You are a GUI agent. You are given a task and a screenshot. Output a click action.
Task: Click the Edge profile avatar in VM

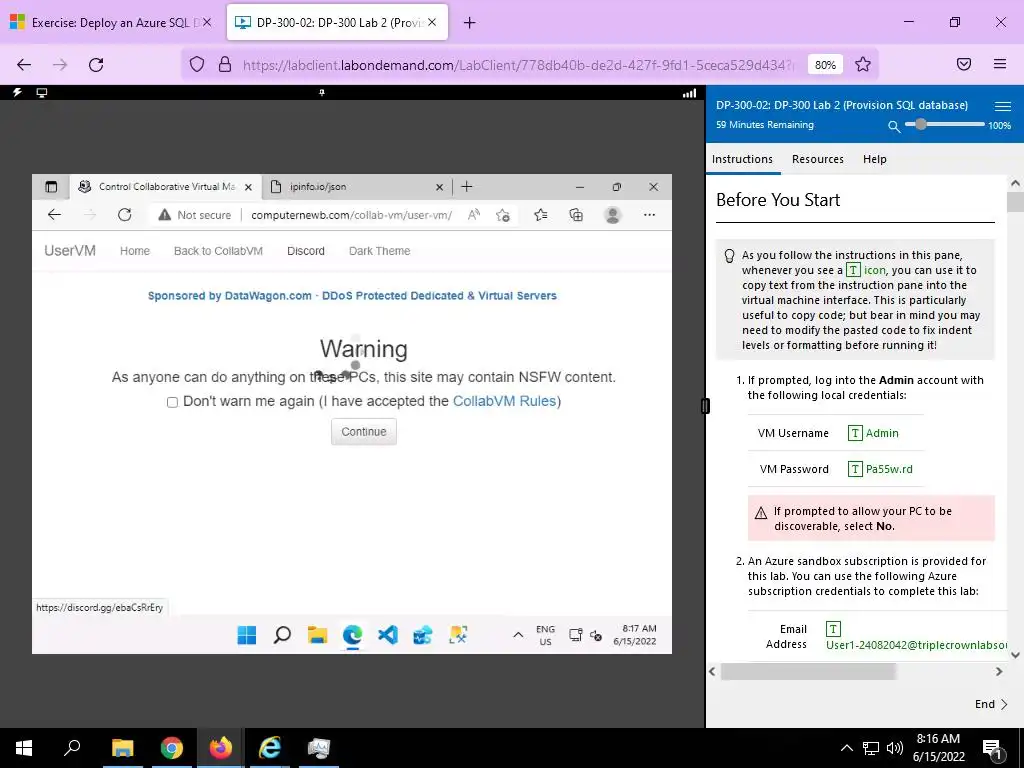click(613, 215)
